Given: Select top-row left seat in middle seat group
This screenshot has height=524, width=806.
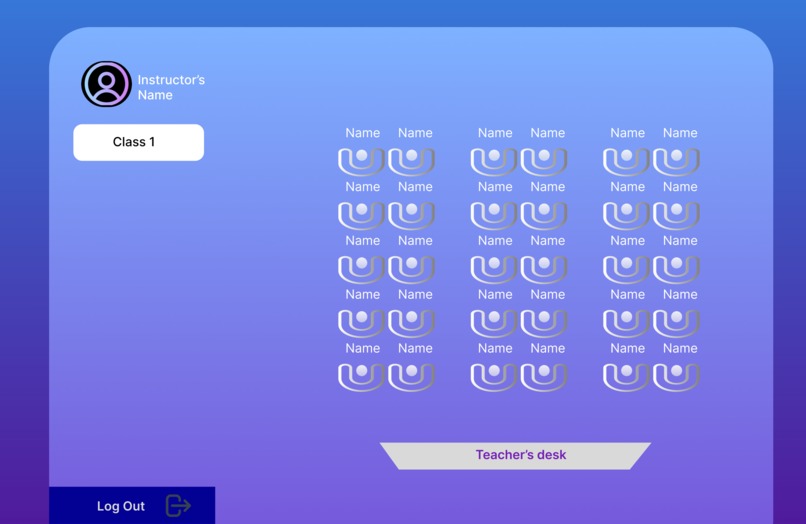Looking at the screenshot, I should [x=493, y=161].
